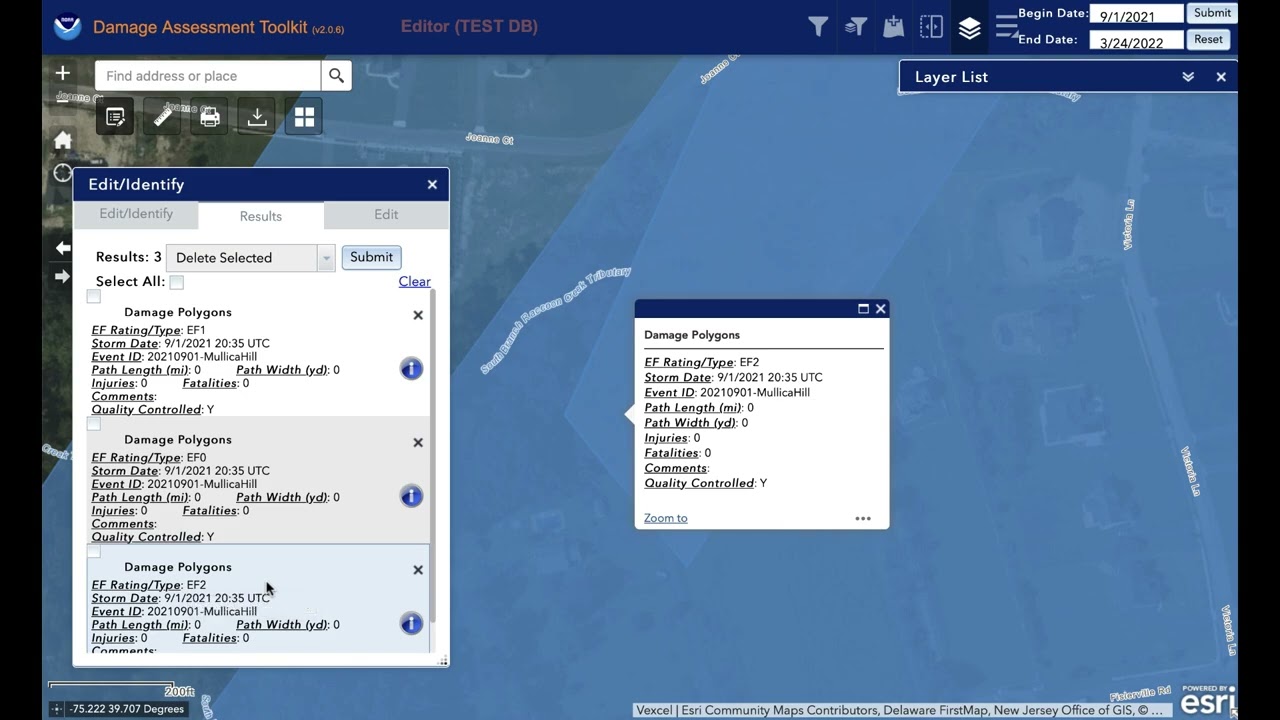Click the Edit/Identify panel title bar text
This screenshot has width=1280, height=720.
[136, 184]
